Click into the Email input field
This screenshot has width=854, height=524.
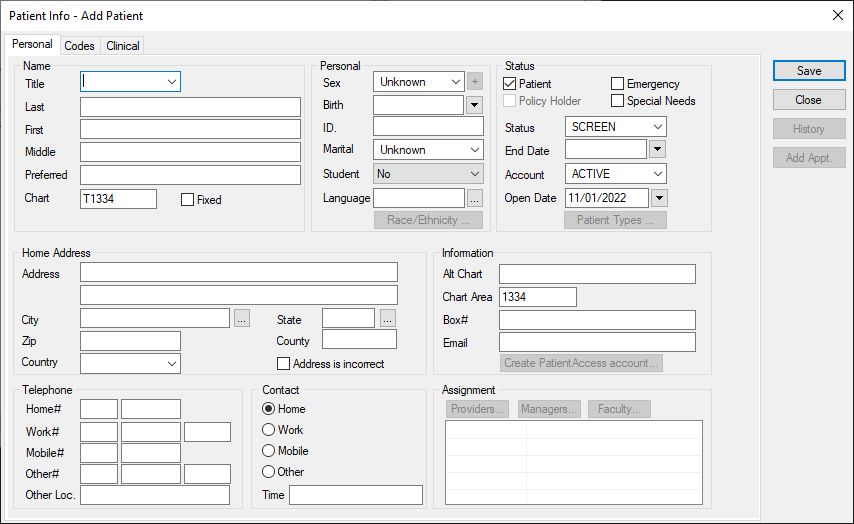pyautogui.click(x=597, y=342)
